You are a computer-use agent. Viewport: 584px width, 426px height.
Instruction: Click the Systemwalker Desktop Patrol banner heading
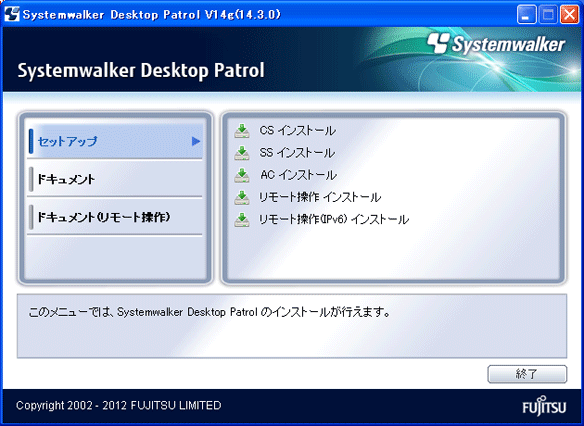(141, 71)
